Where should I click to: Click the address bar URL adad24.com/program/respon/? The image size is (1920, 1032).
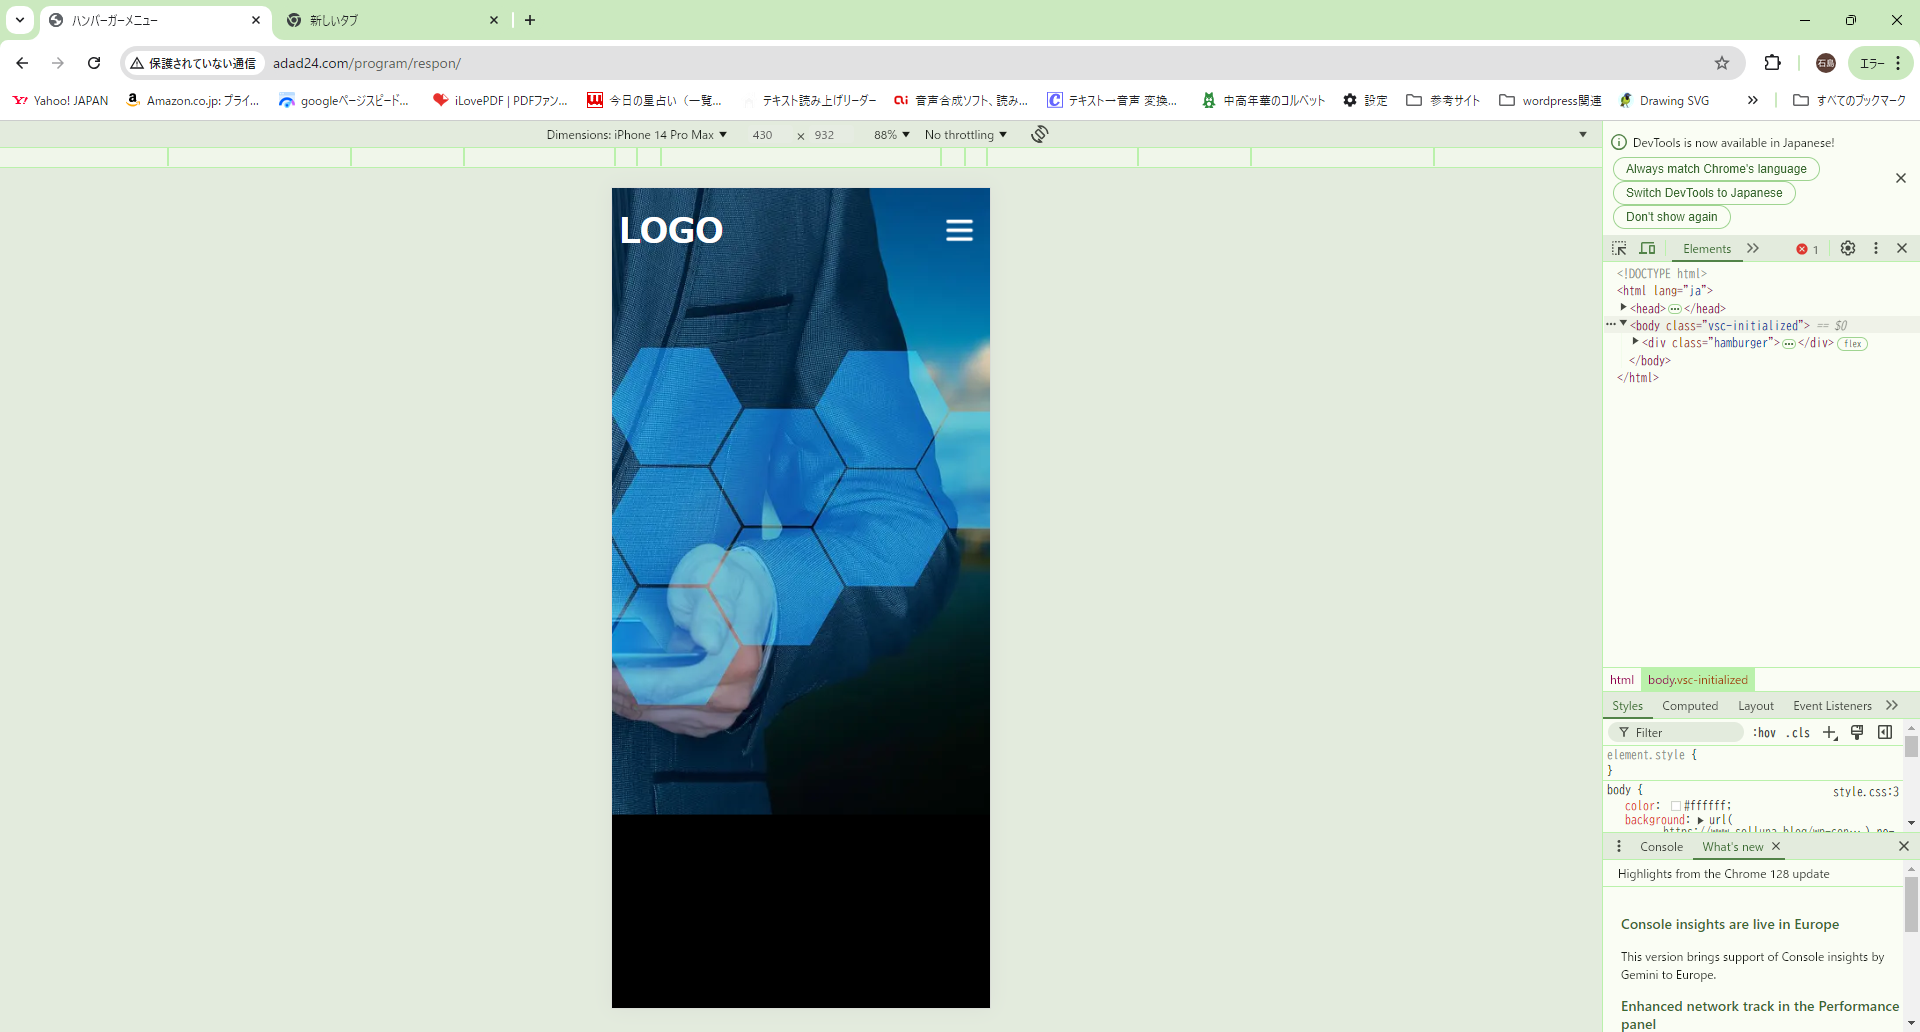pos(367,63)
